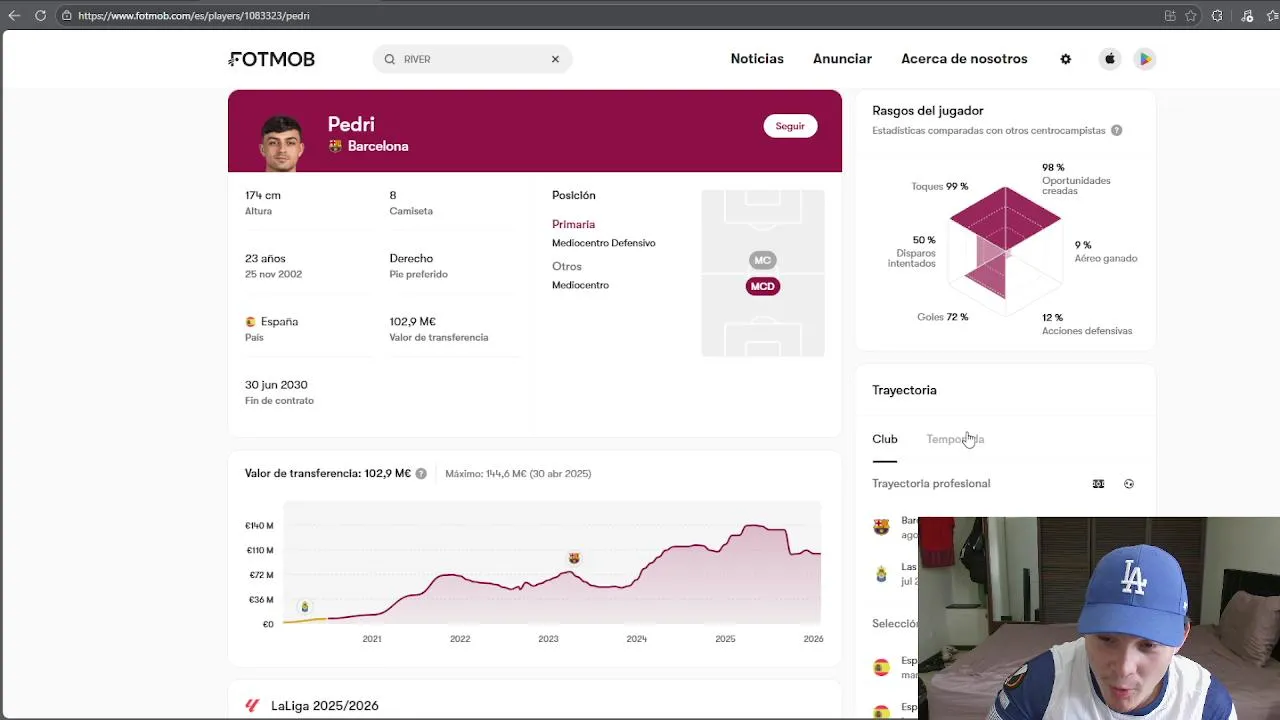Open the browser extensions puzzle icon
1280x720 pixels.
coord(1217,16)
